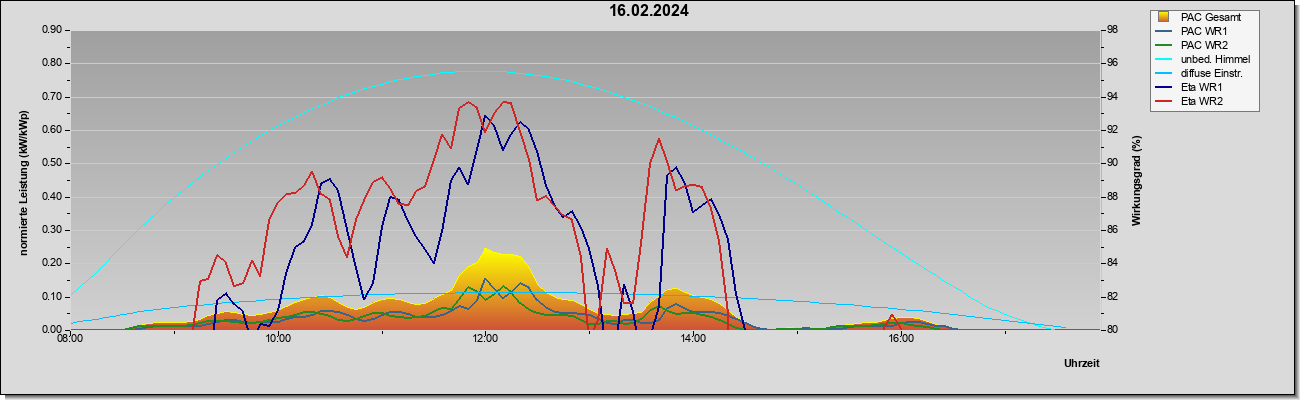Select the PAC WR1 legend entry
The width and height of the screenshot is (1300, 400).
click(1192, 31)
